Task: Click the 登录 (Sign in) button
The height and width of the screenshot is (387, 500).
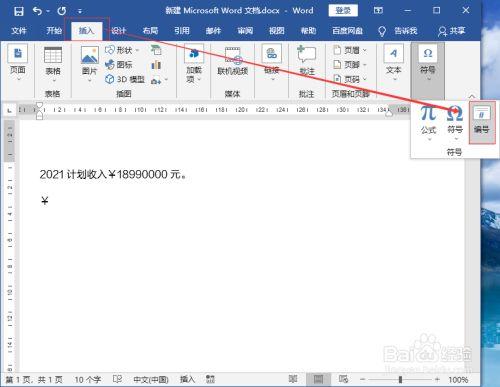Action: pos(343,10)
